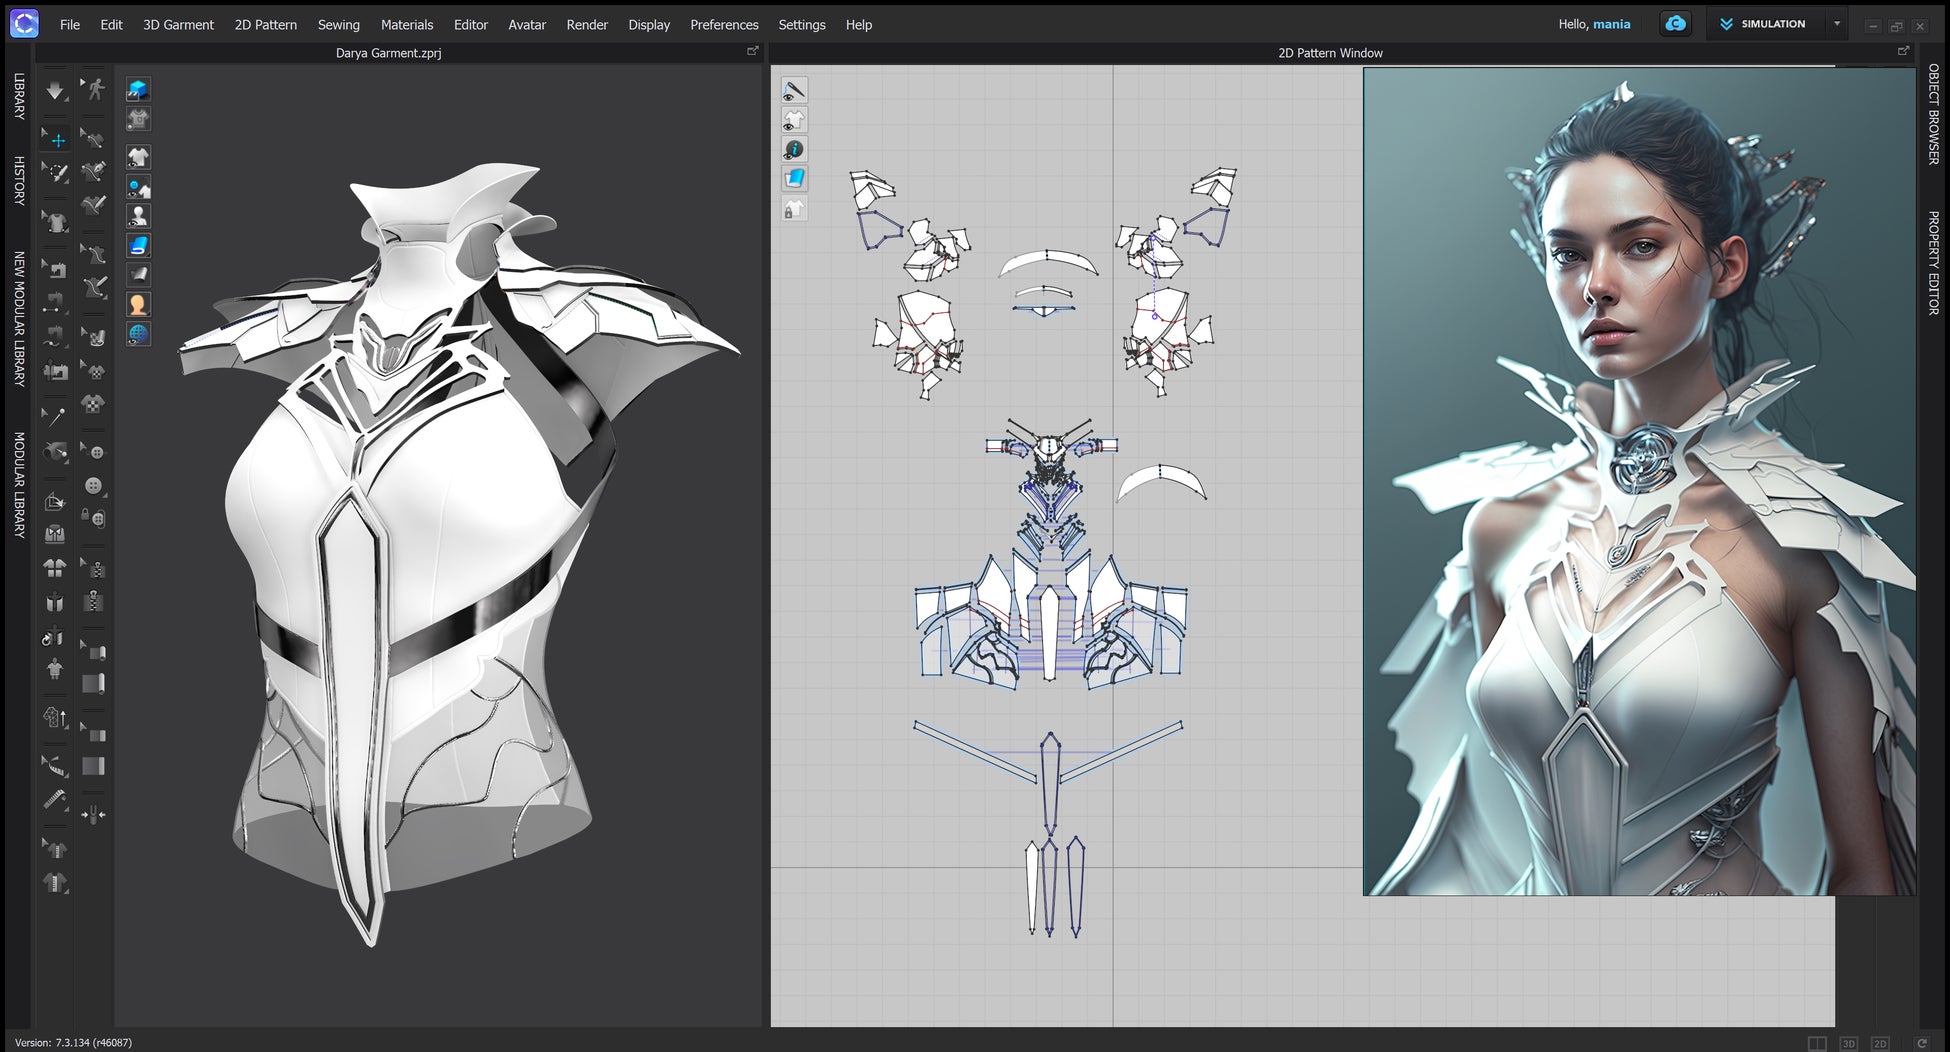
Task: Toggle Show Avatar in 3D view
Action: [x=138, y=215]
